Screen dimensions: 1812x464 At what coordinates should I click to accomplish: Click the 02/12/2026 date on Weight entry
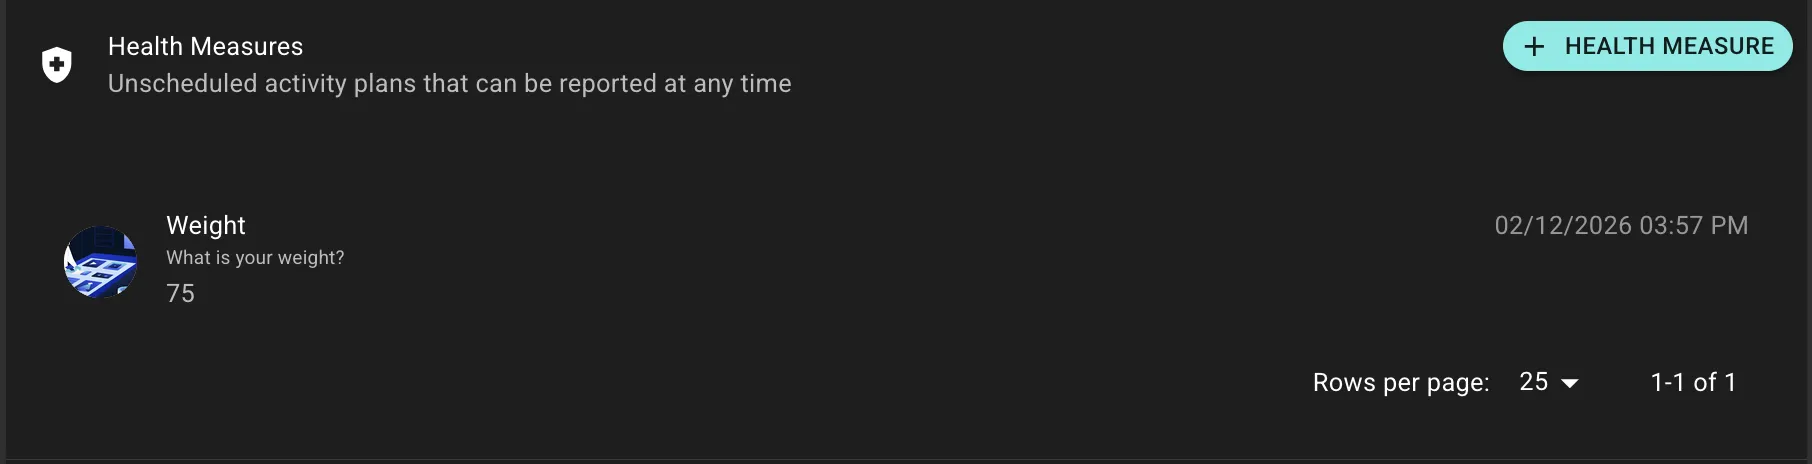(1563, 226)
